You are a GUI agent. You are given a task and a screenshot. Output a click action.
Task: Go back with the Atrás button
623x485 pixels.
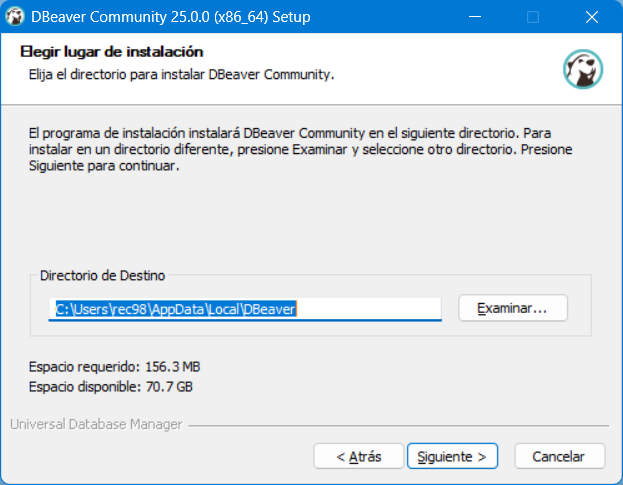point(358,456)
